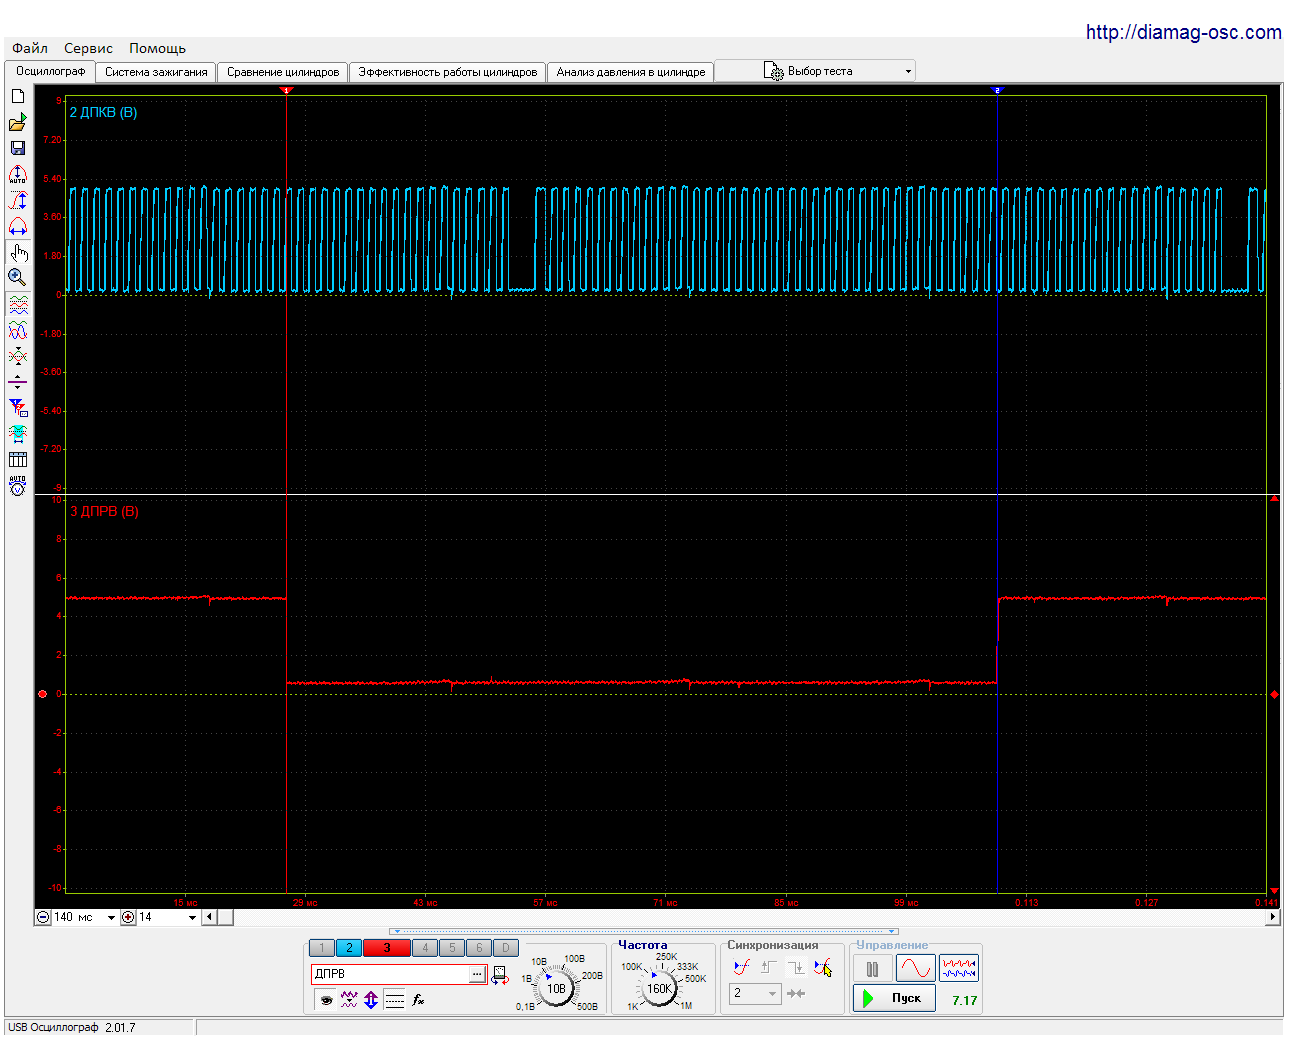This screenshot has width=1296, height=1040.
Task: Open the Помощь menu
Action: click(157, 48)
